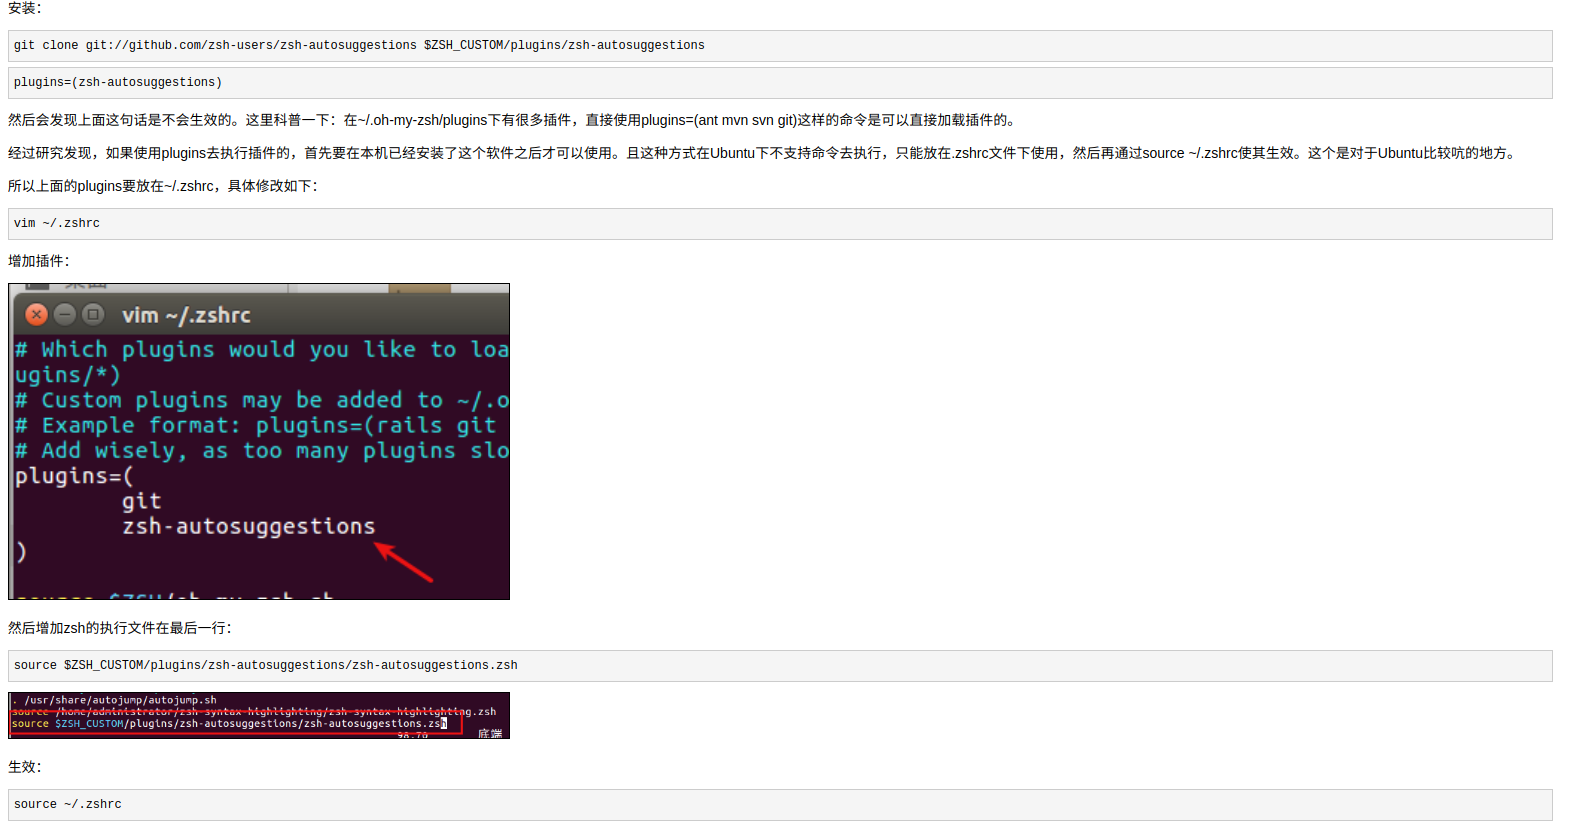Click the maximize button in the vim screenshot
This screenshot has height=825, width=1583.
pos(93,315)
